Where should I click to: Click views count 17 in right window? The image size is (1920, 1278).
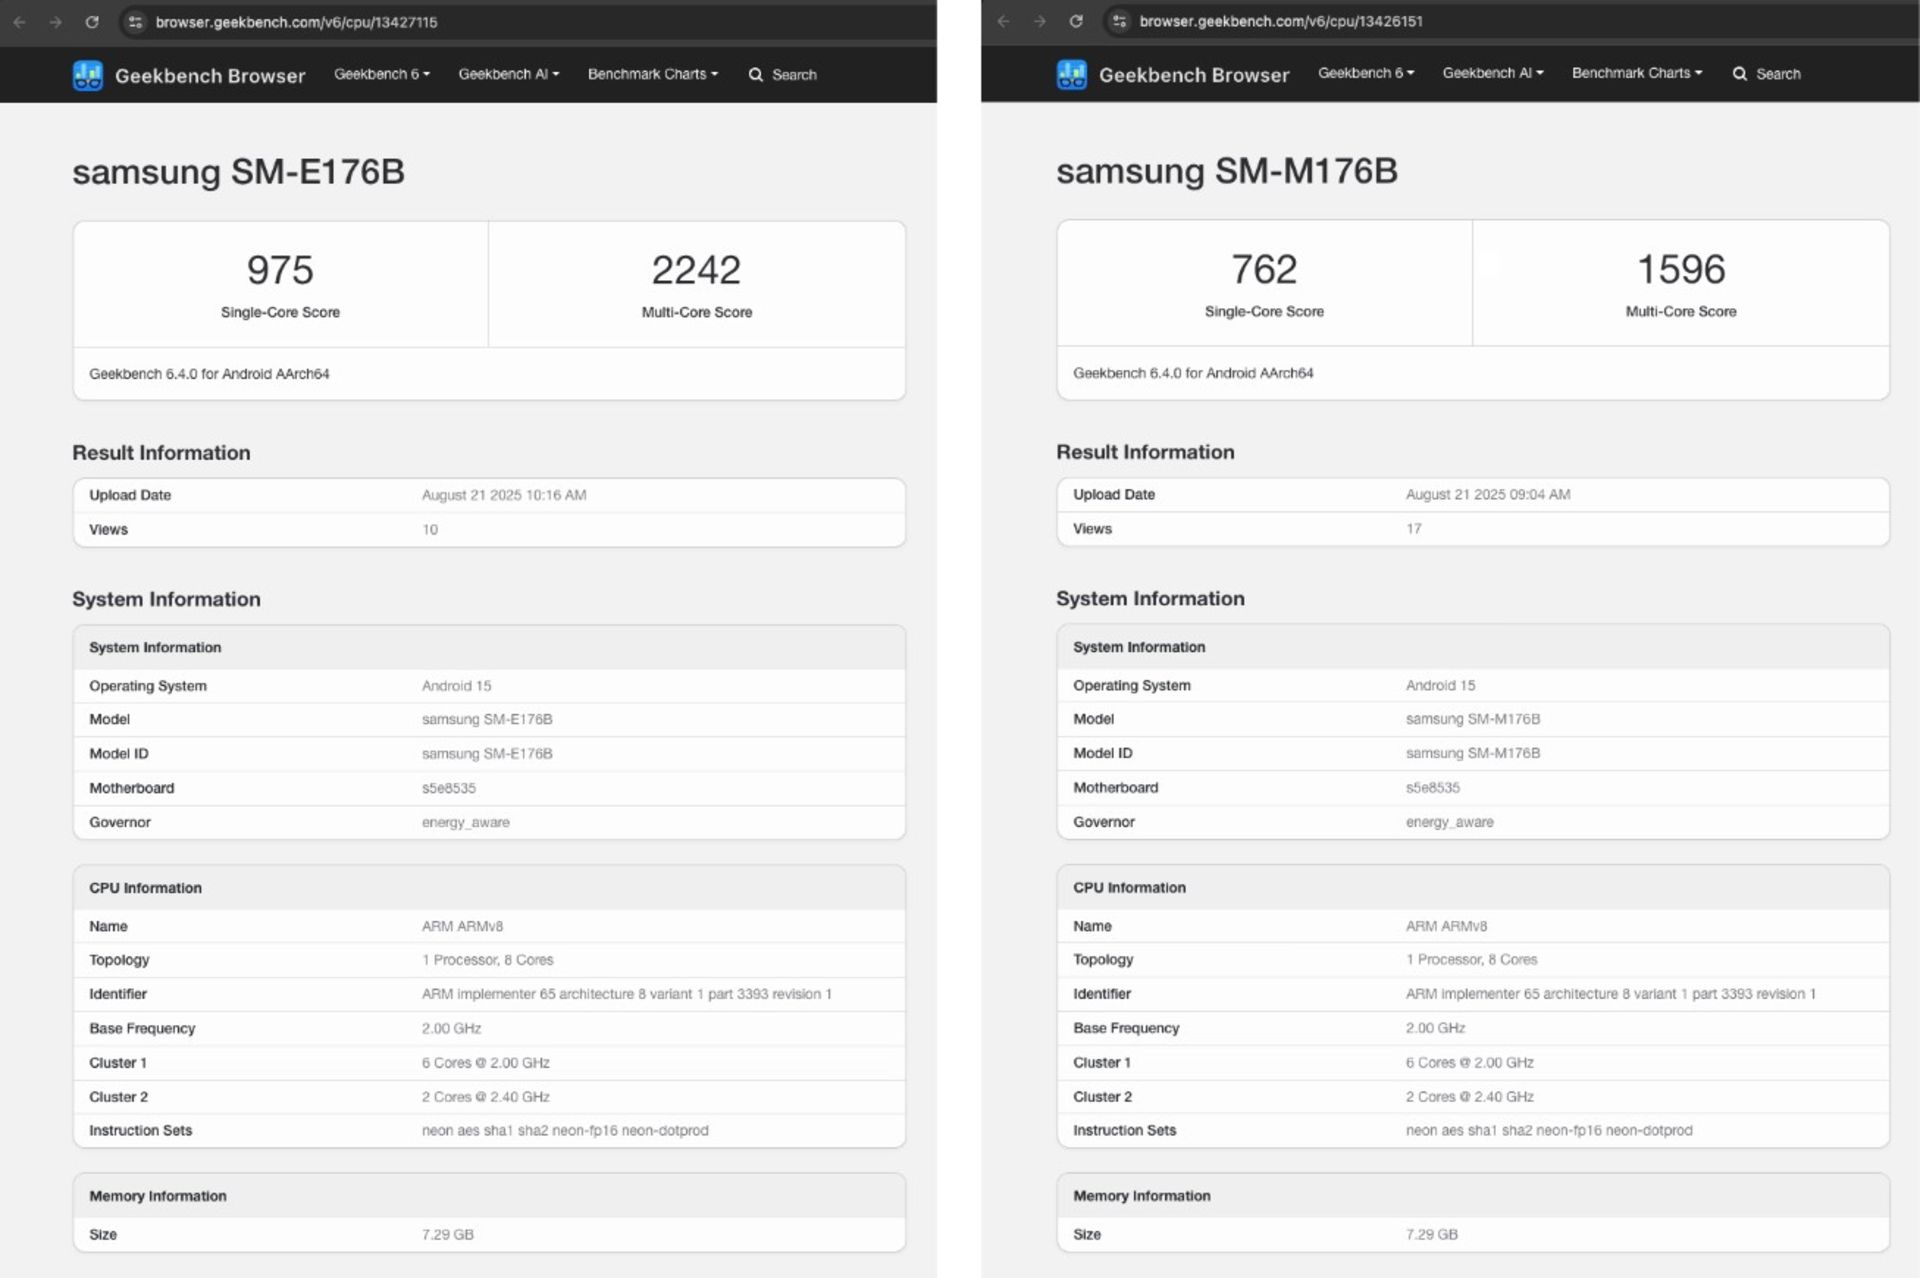(x=1414, y=529)
